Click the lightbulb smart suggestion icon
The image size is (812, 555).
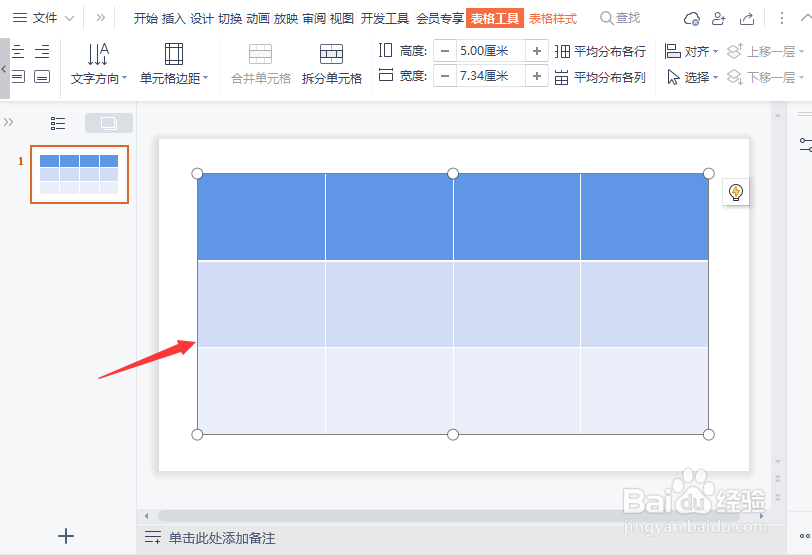pyautogui.click(x=736, y=192)
